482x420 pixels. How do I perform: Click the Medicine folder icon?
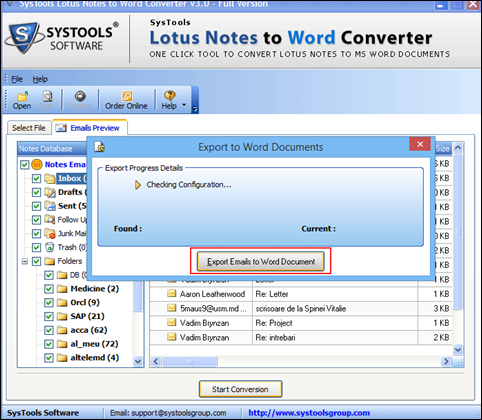click(62, 289)
